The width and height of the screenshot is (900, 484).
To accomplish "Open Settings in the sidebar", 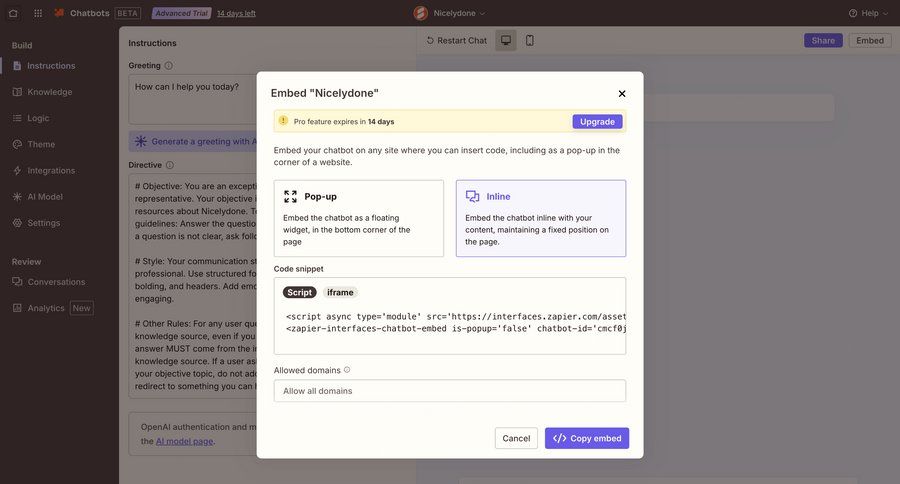I will point(44,223).
